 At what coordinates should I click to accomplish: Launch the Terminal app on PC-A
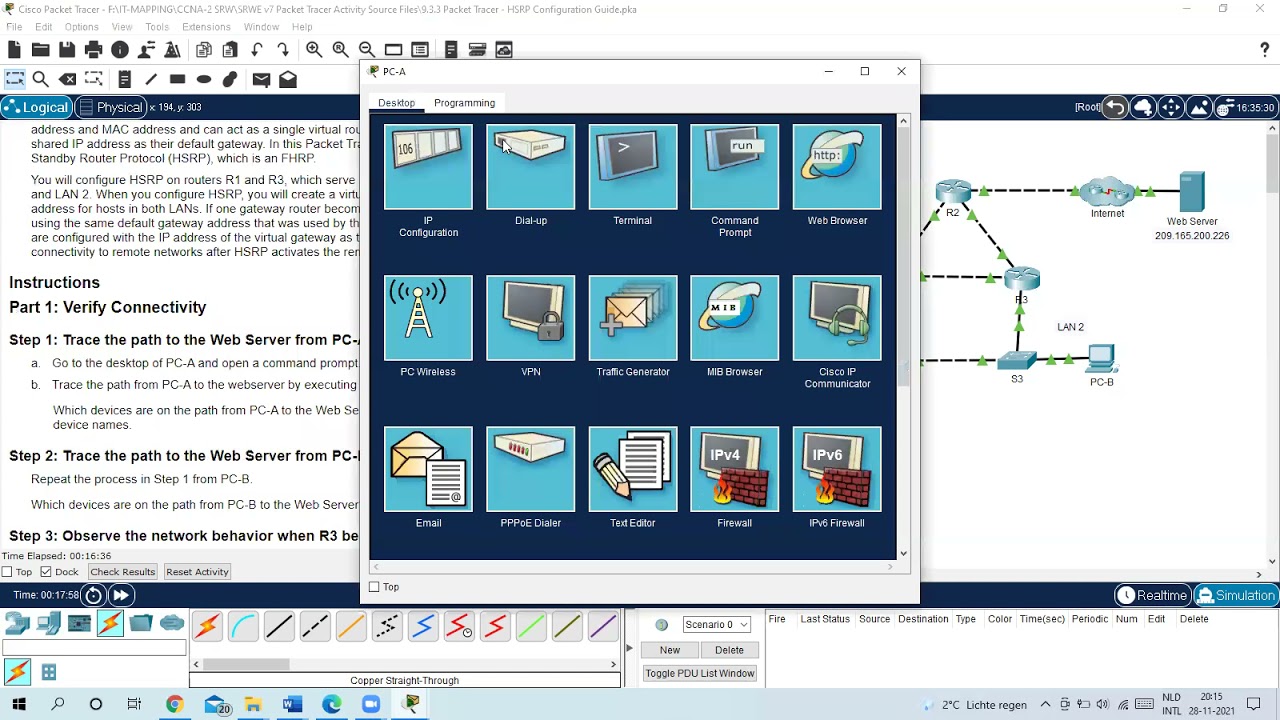click(632, 167)
